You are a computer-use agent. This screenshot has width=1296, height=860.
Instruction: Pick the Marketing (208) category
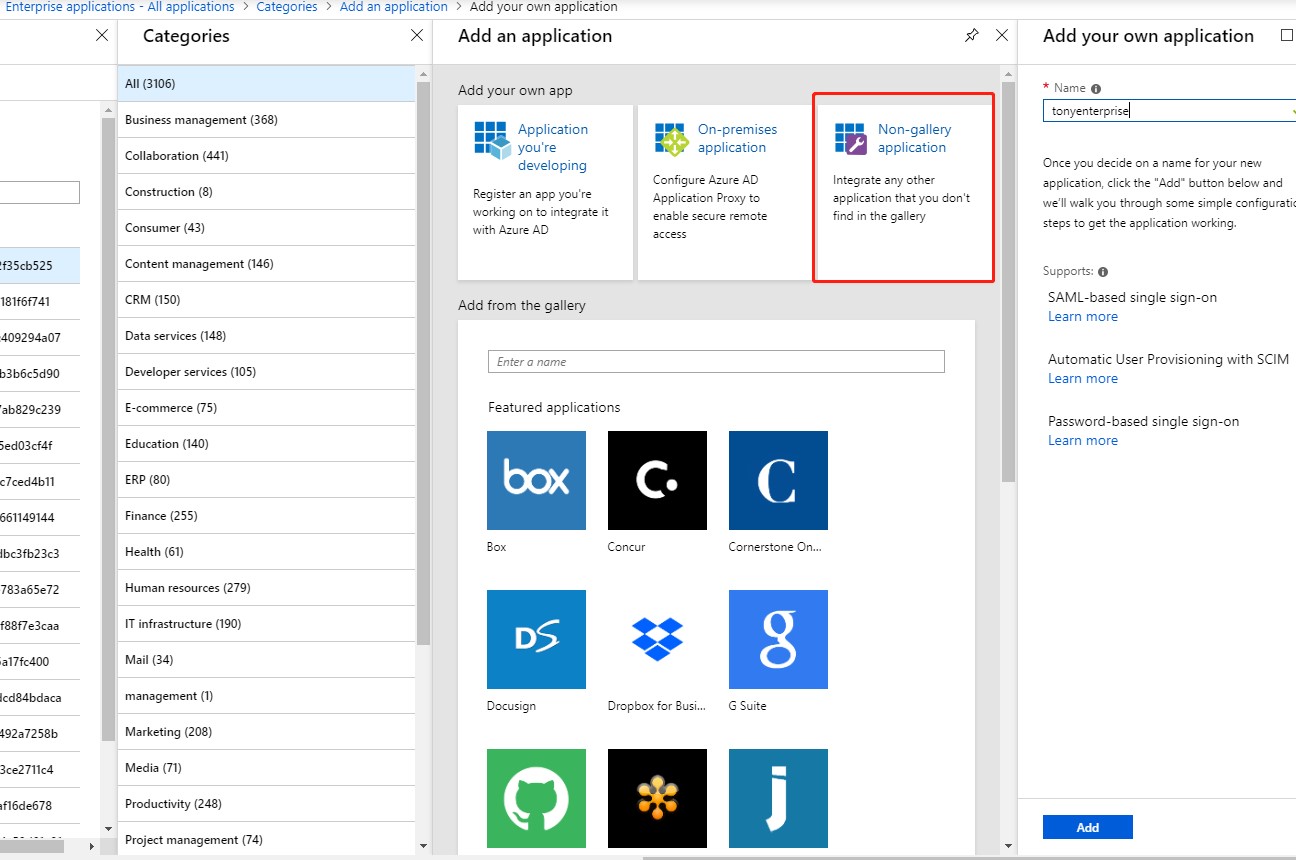[x=266, y=732]
